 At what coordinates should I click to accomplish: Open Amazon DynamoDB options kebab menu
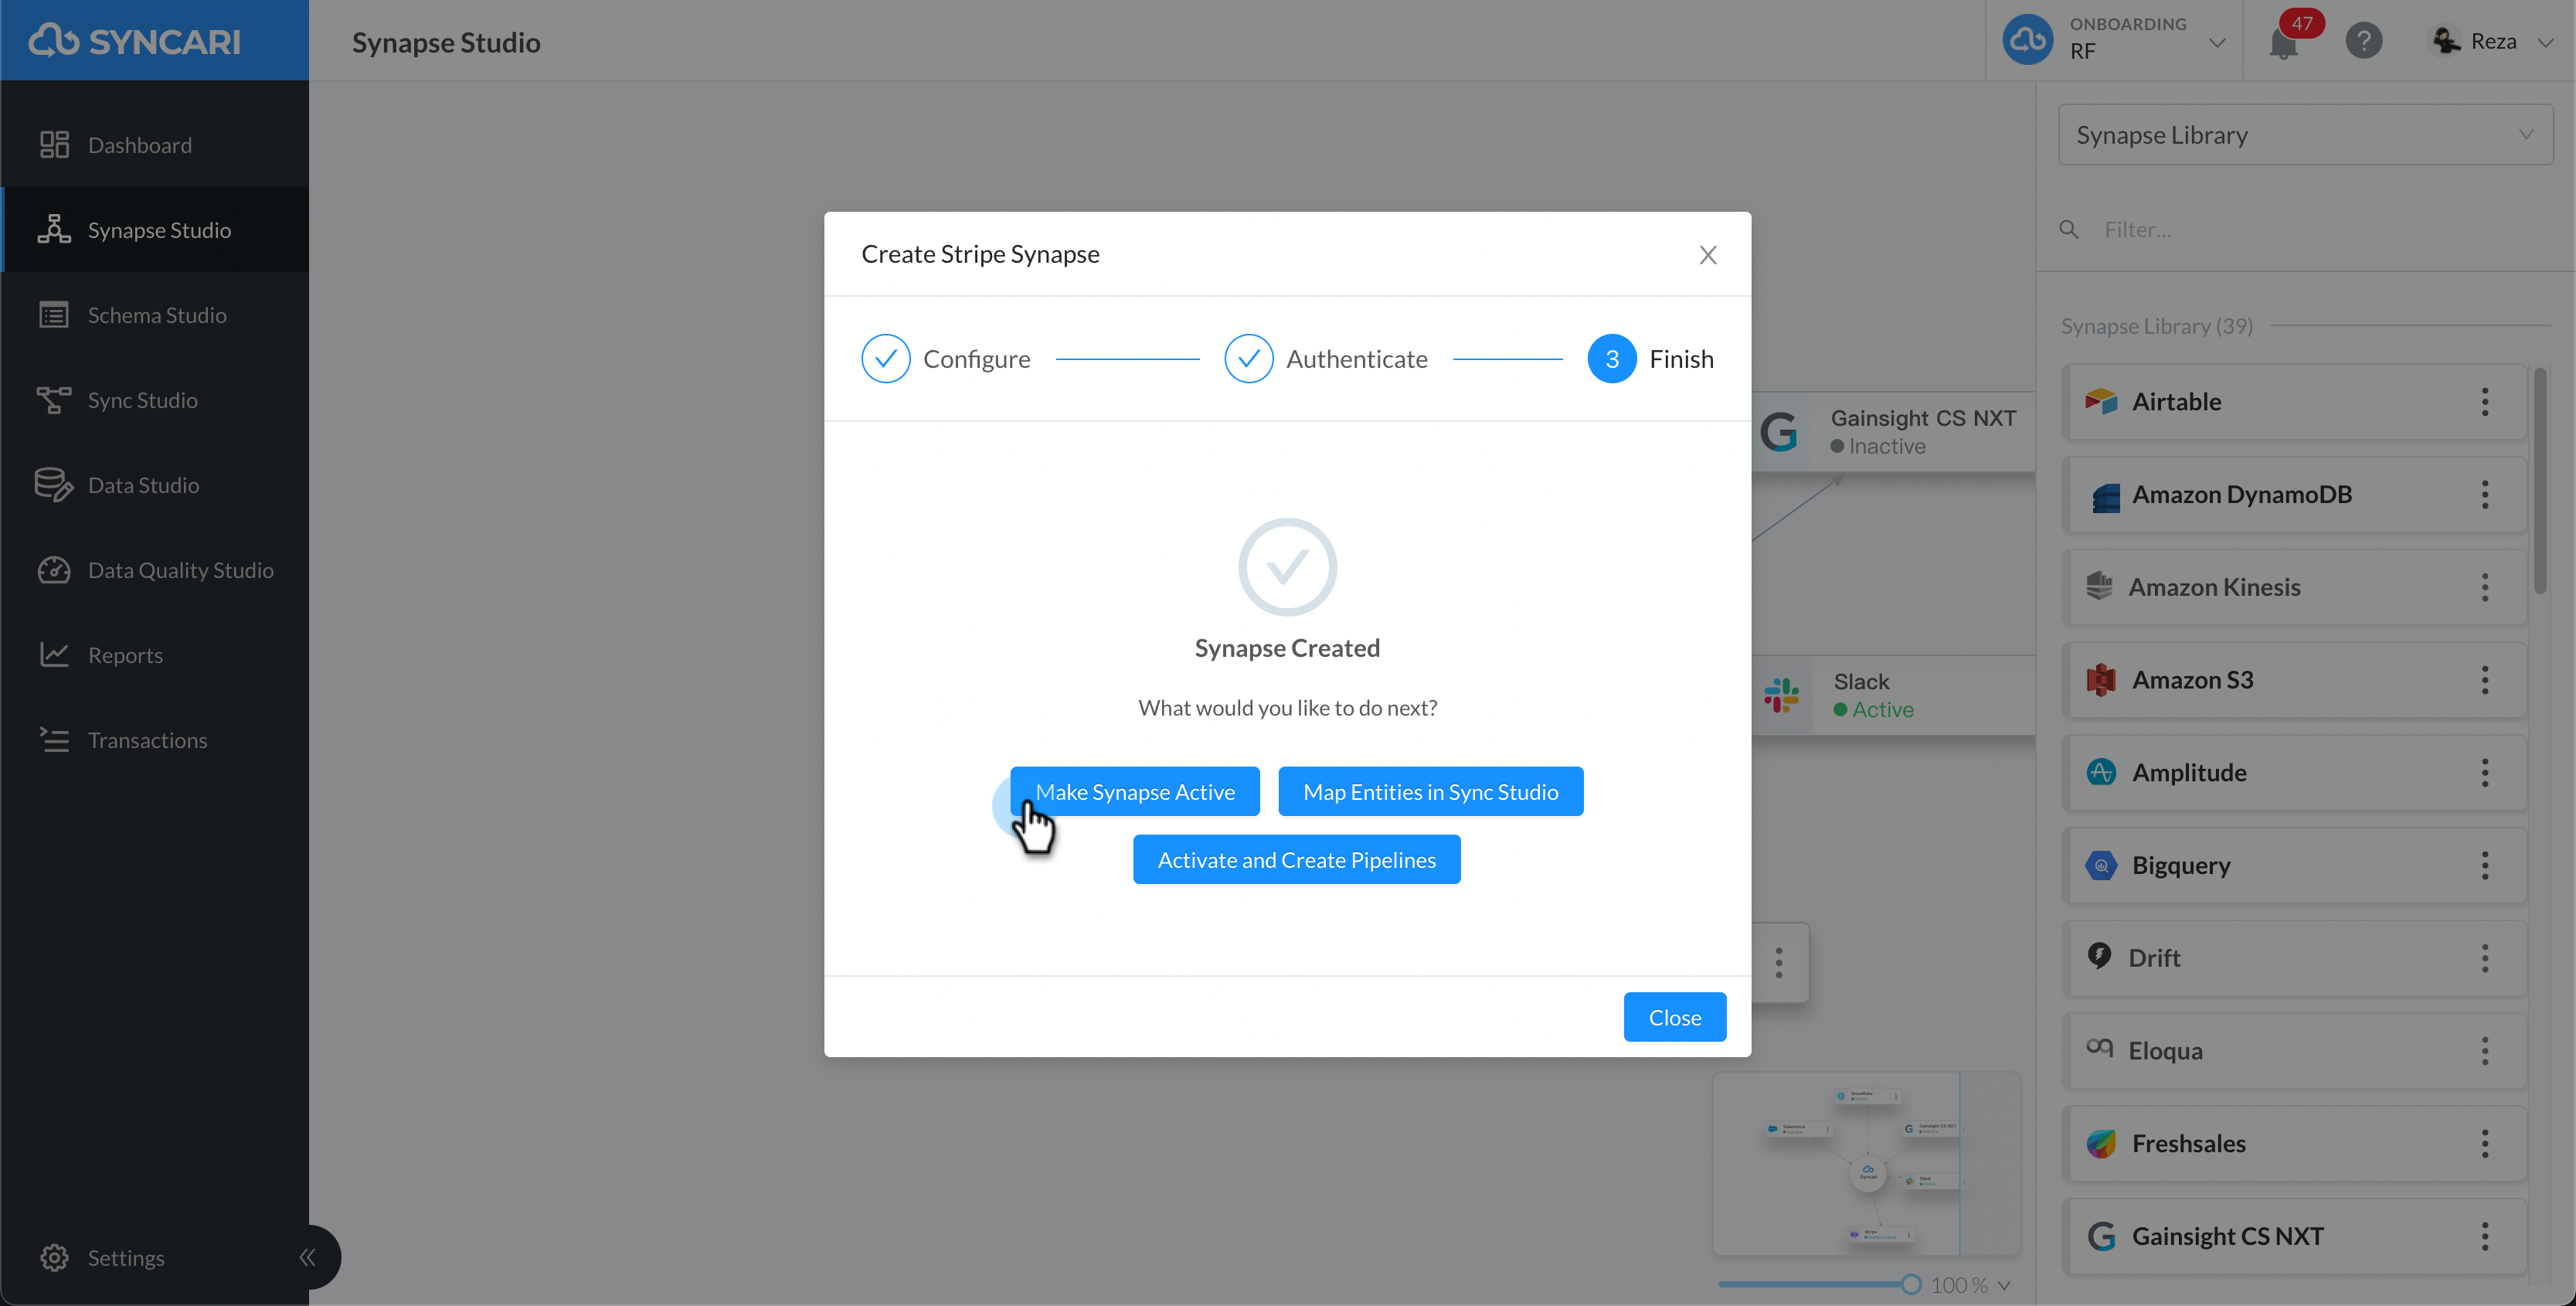(2485, 495)
